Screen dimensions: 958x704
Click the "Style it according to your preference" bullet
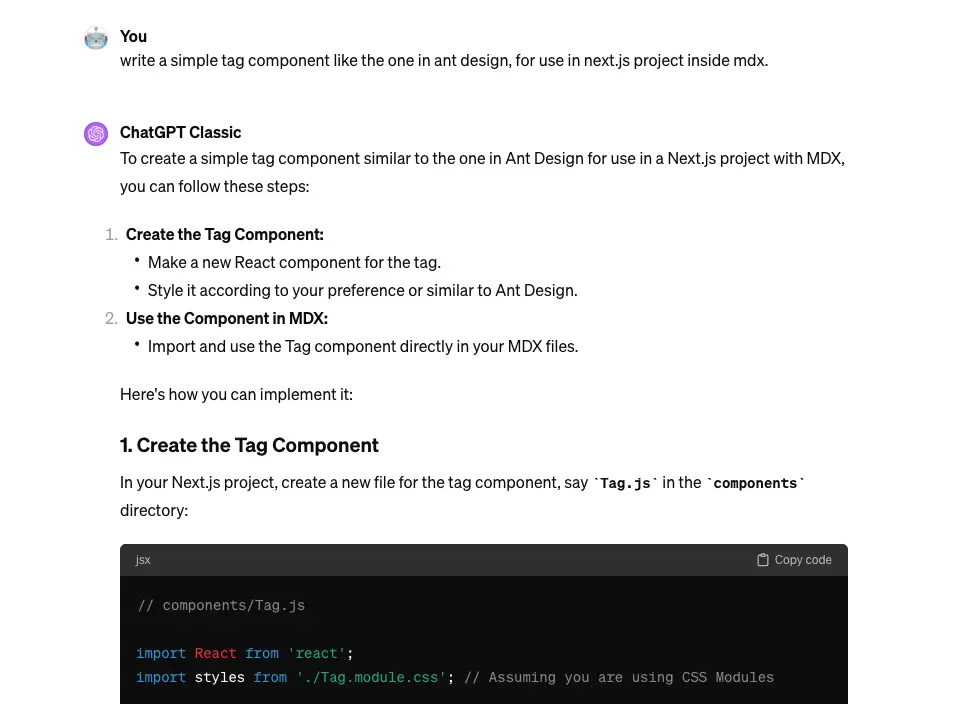point(362,290)
